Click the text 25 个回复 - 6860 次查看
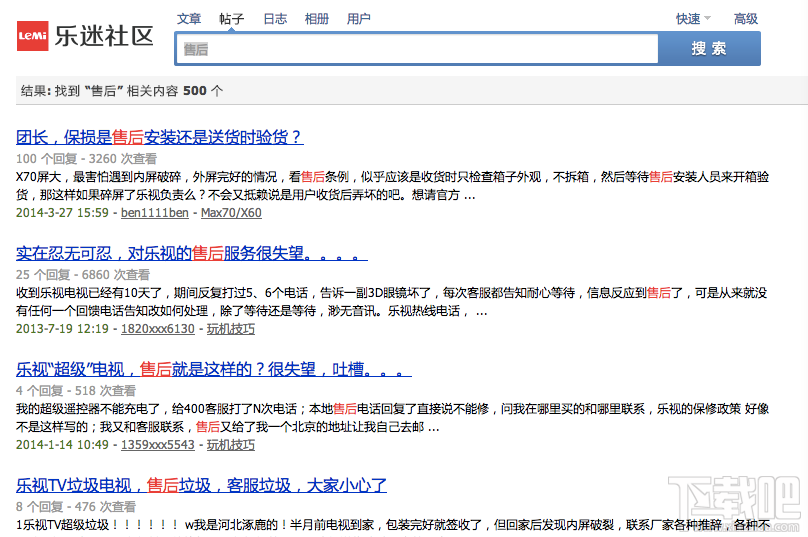This screenshot has width=808, height=537. 83,275
